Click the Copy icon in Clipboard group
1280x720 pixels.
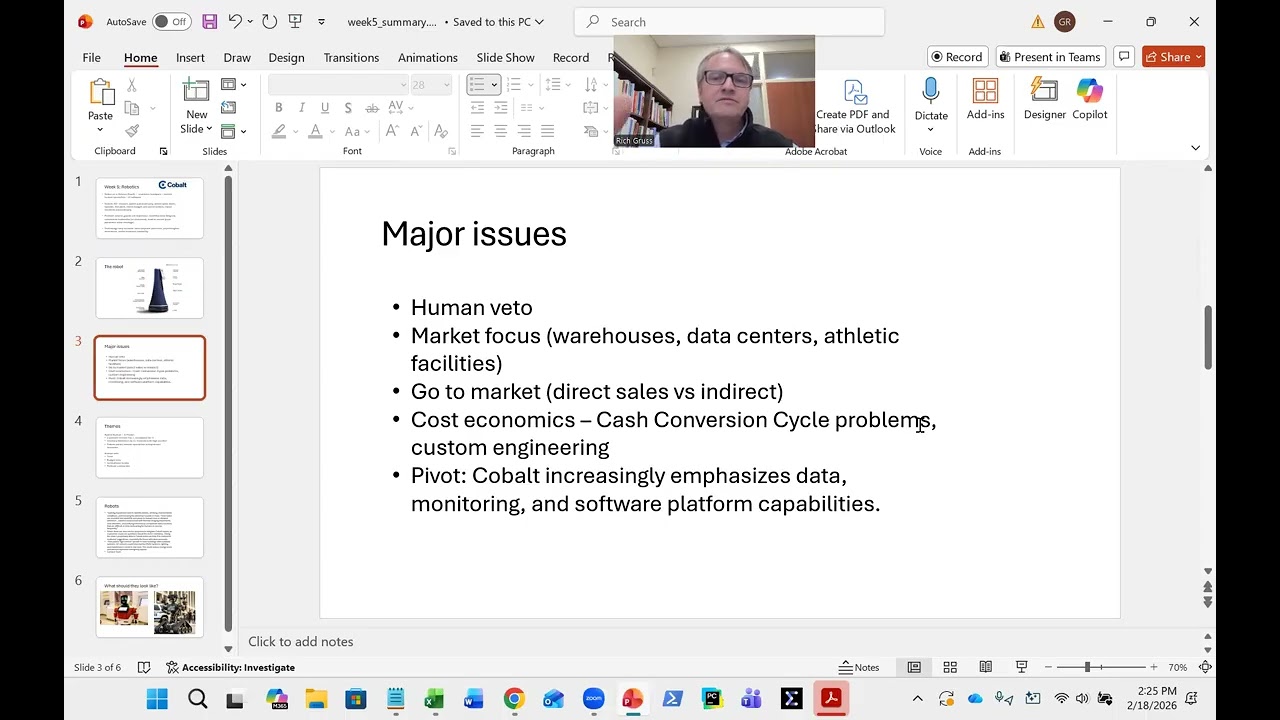tap(132, 109)
